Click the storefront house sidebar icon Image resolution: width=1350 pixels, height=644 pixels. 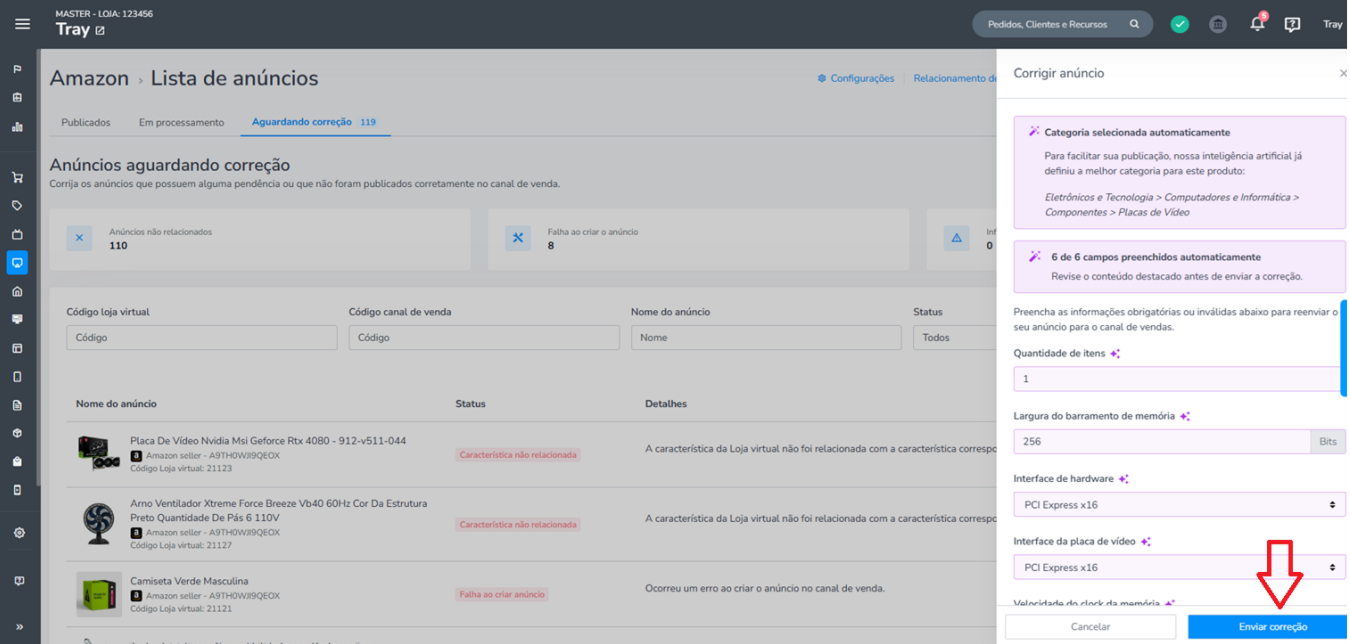coord(17,291)
